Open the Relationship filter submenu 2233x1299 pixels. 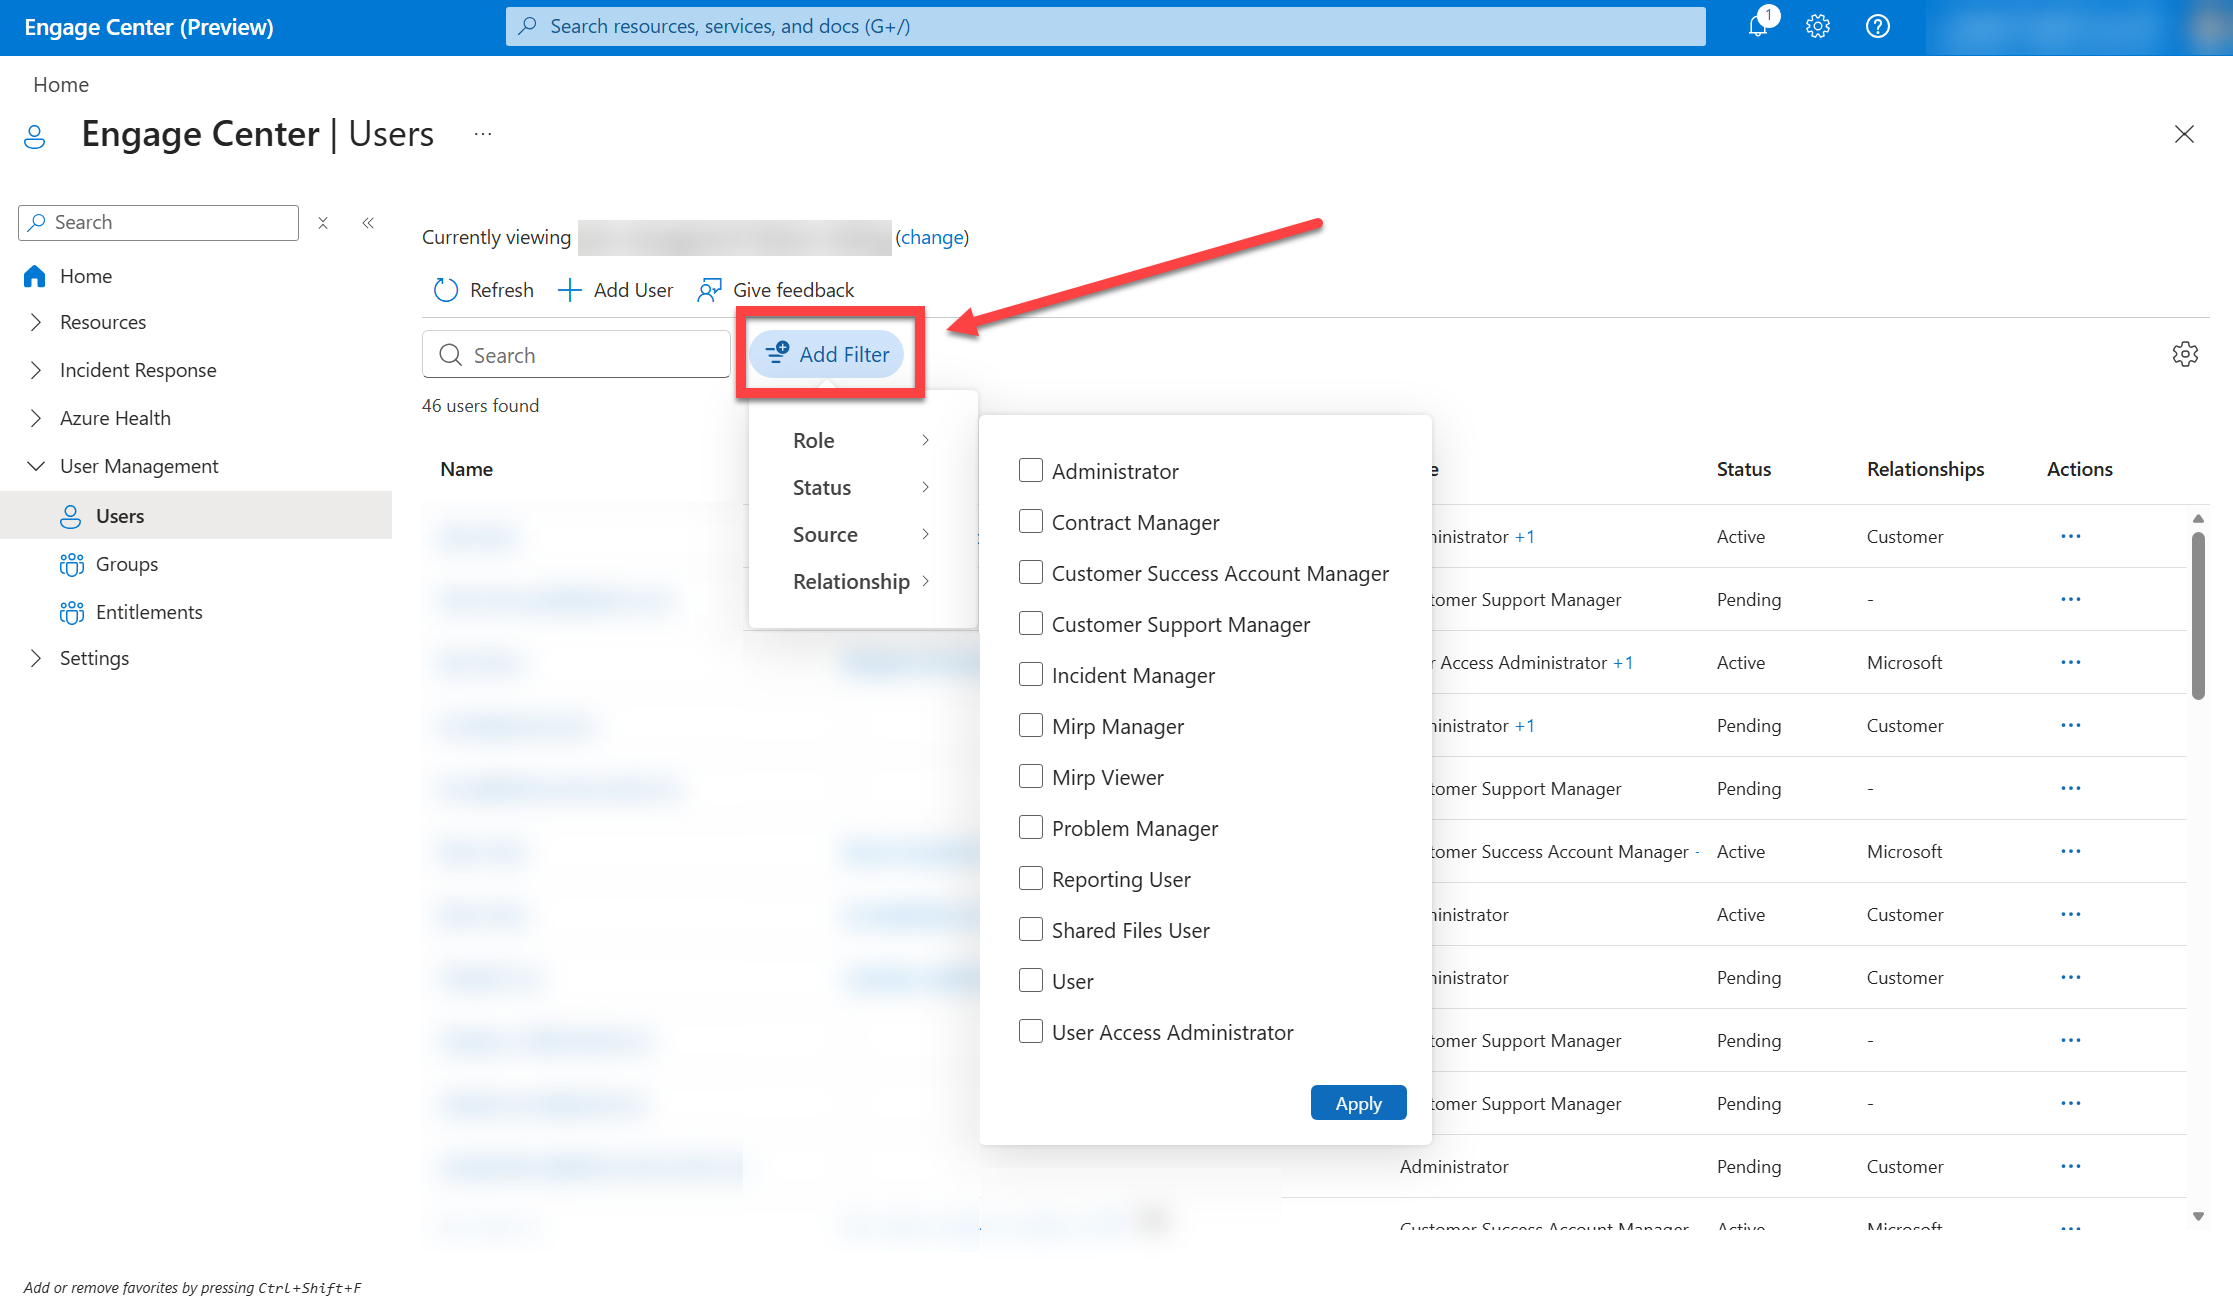pyautogui.click(x=862, y=581)
